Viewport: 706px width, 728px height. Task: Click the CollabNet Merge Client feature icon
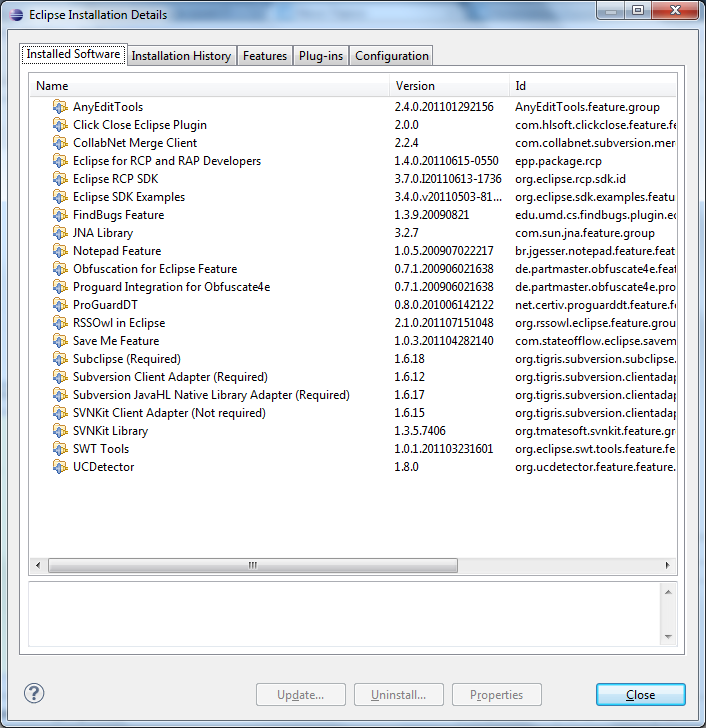click(x=59, y=143)
